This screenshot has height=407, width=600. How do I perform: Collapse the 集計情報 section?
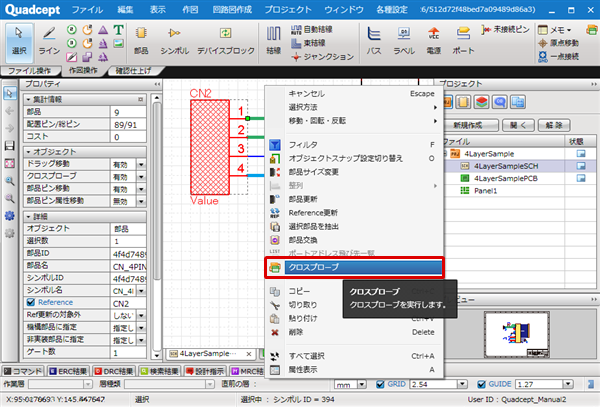pyautogui.click(x=28, y=99)
